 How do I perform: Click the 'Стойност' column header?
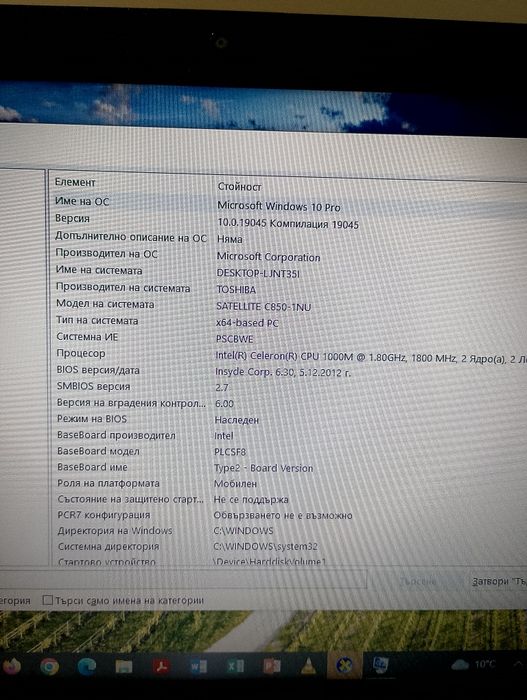239,187
